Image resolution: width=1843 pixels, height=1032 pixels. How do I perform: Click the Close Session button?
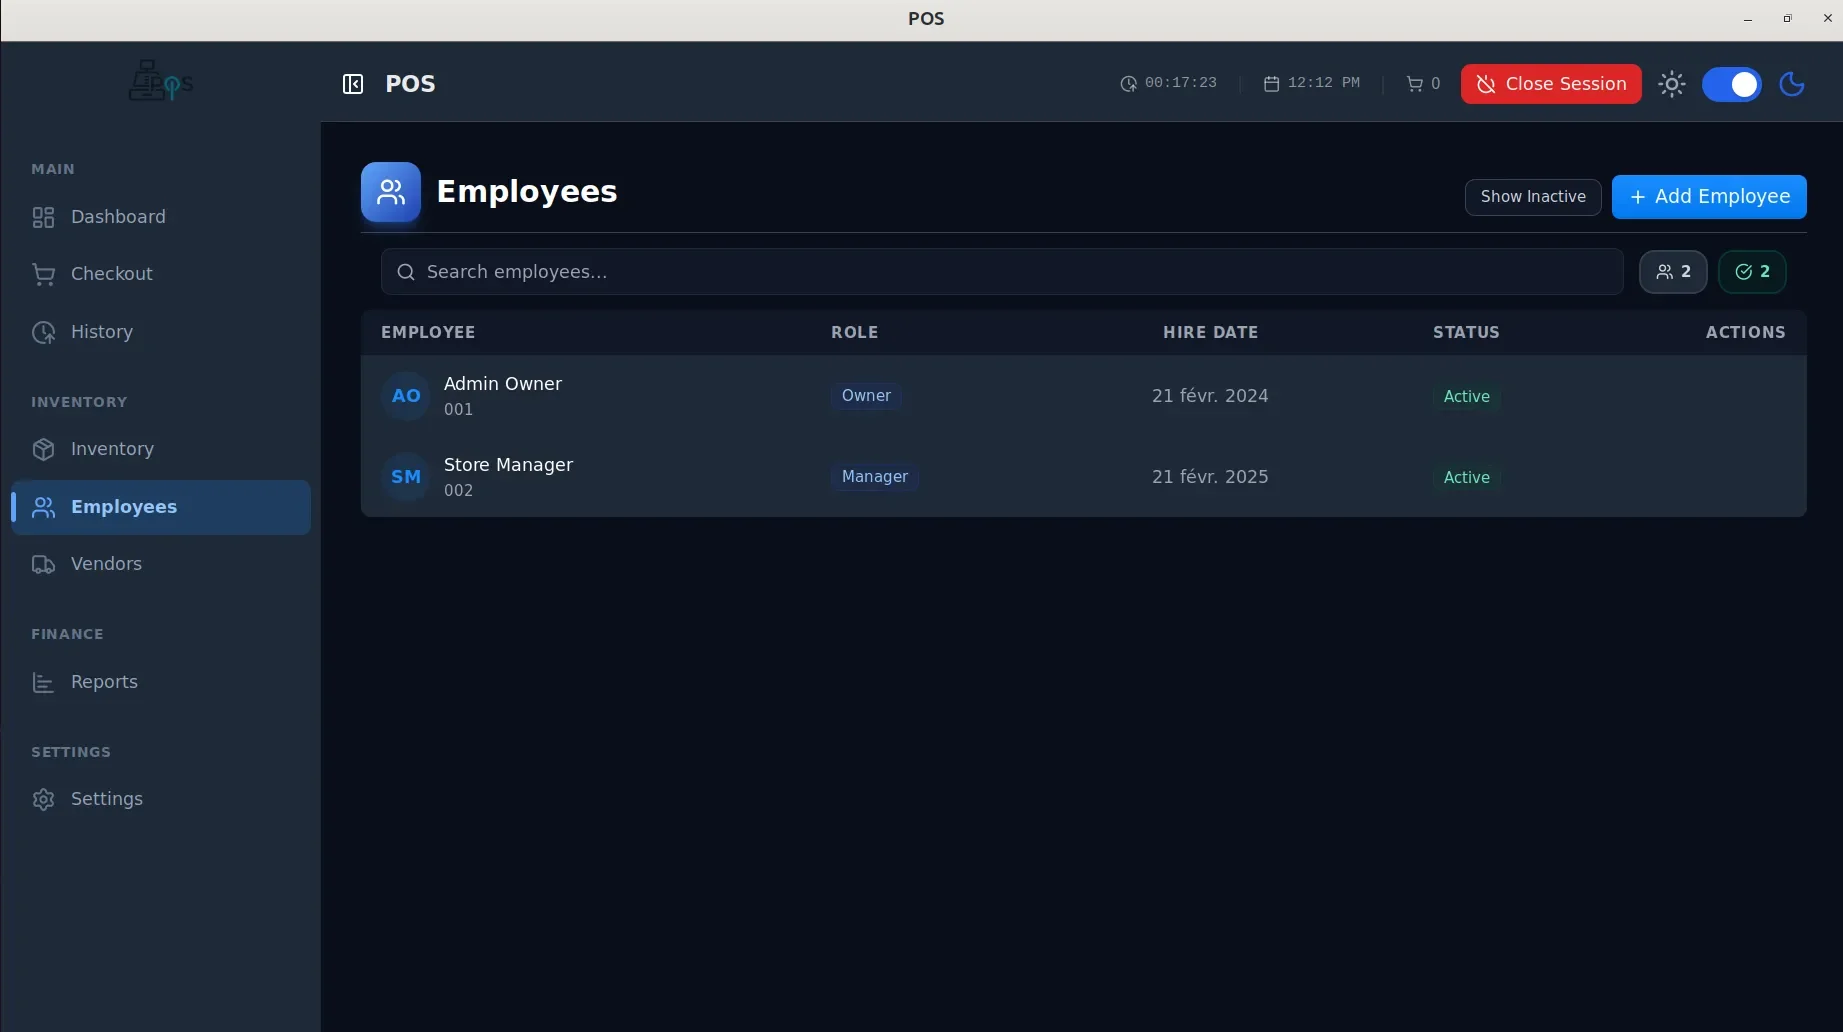click(1551, 84)
